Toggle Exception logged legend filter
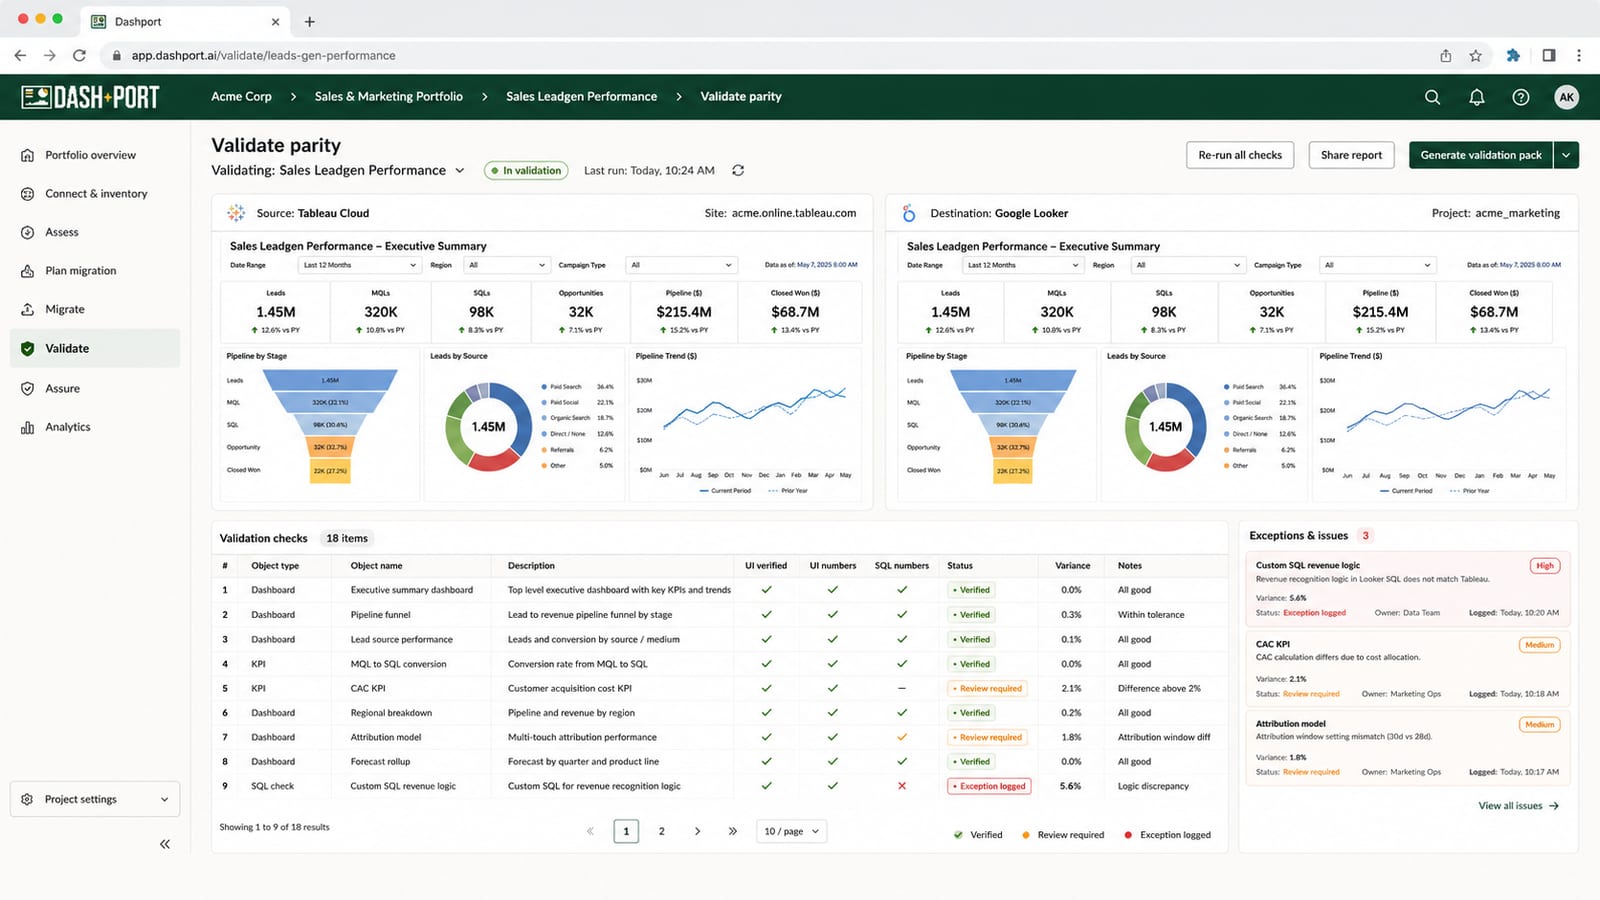This screenshot has width=1600, height=900. point(1167,835)
